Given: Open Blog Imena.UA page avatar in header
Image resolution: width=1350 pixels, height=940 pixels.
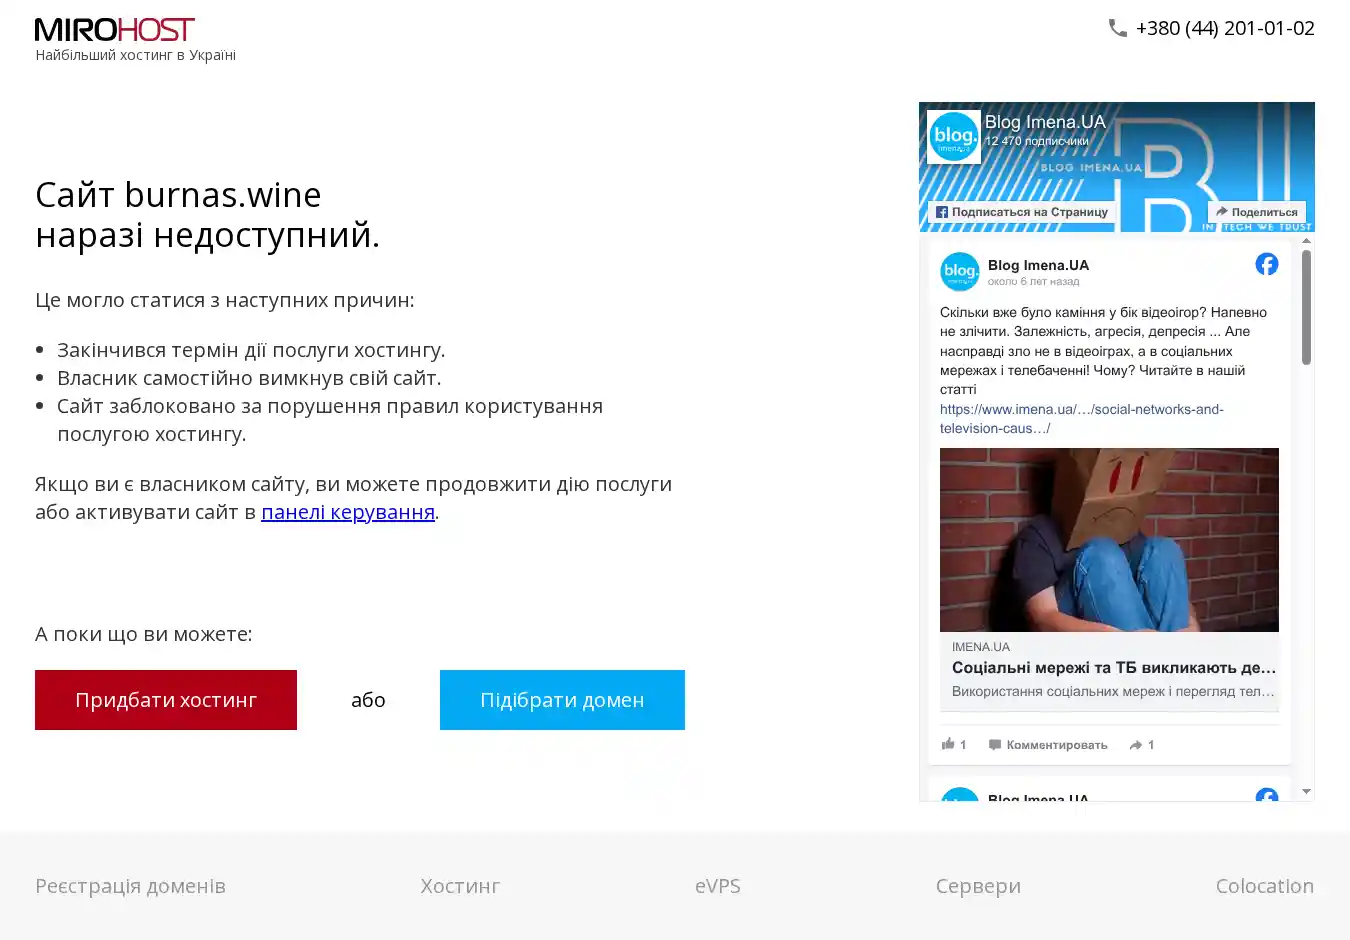Looking at the screenshot, I should (954, 136).
